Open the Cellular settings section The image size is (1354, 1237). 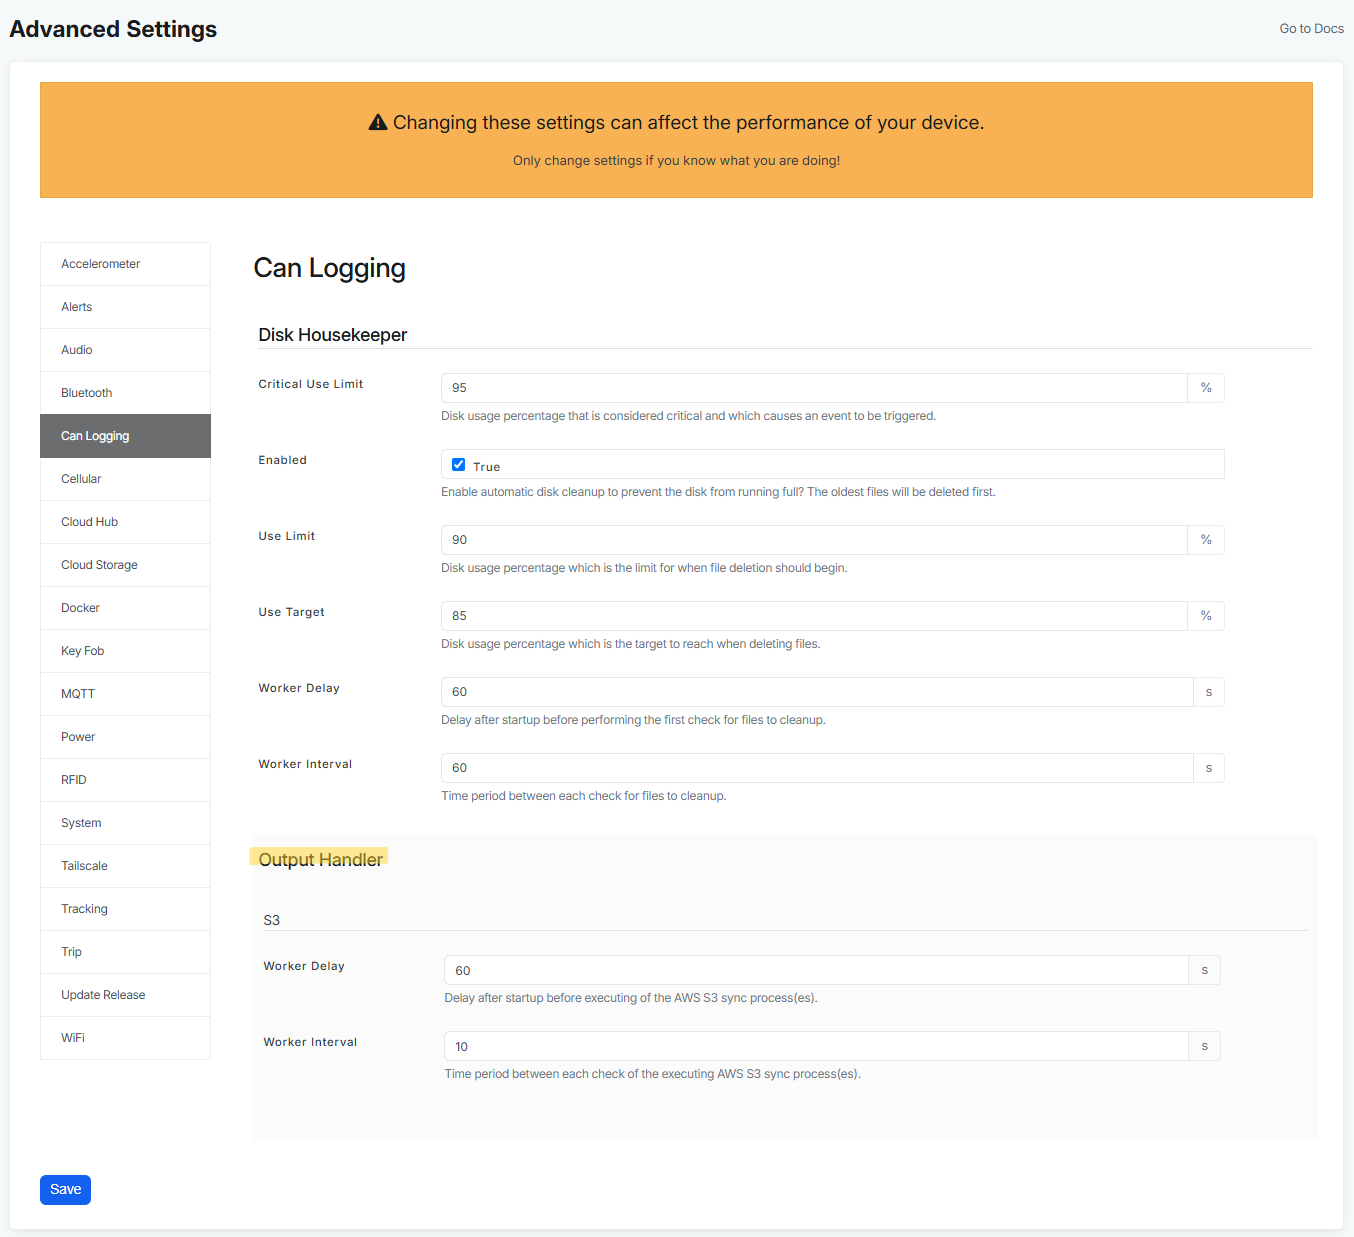point(125,479)
